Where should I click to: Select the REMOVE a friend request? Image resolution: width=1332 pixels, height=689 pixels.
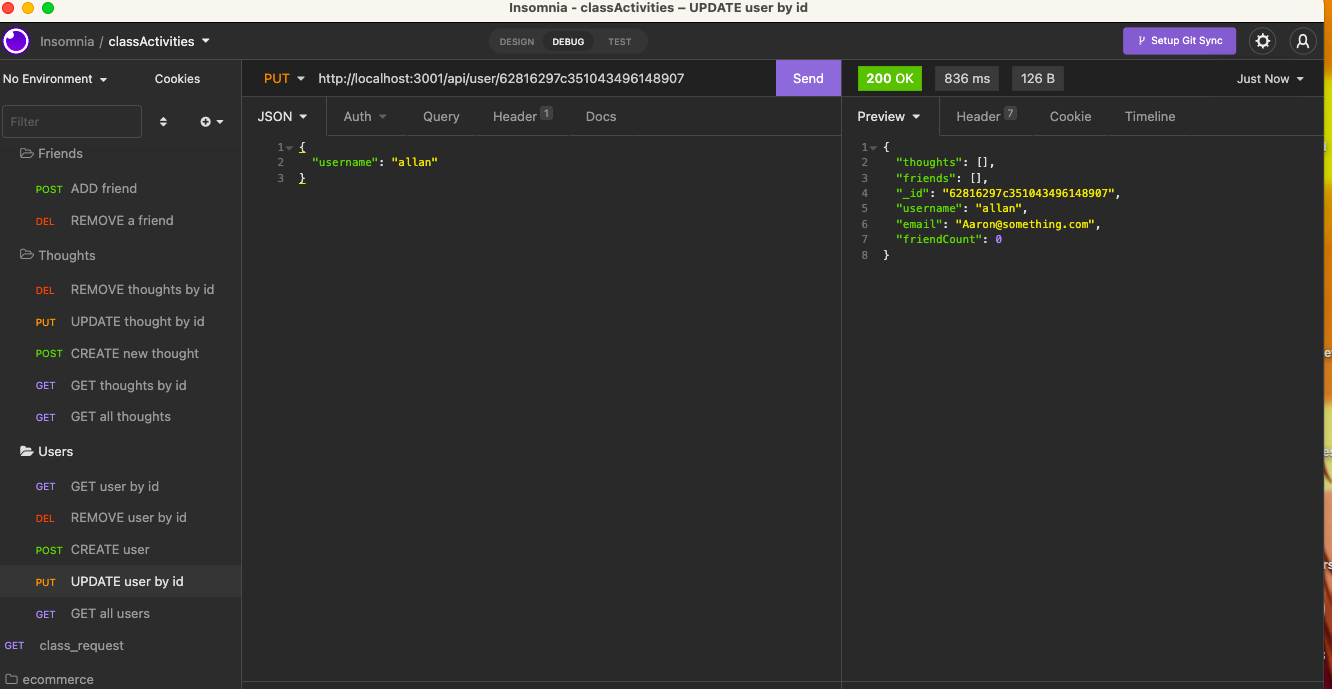click(120, 220)
